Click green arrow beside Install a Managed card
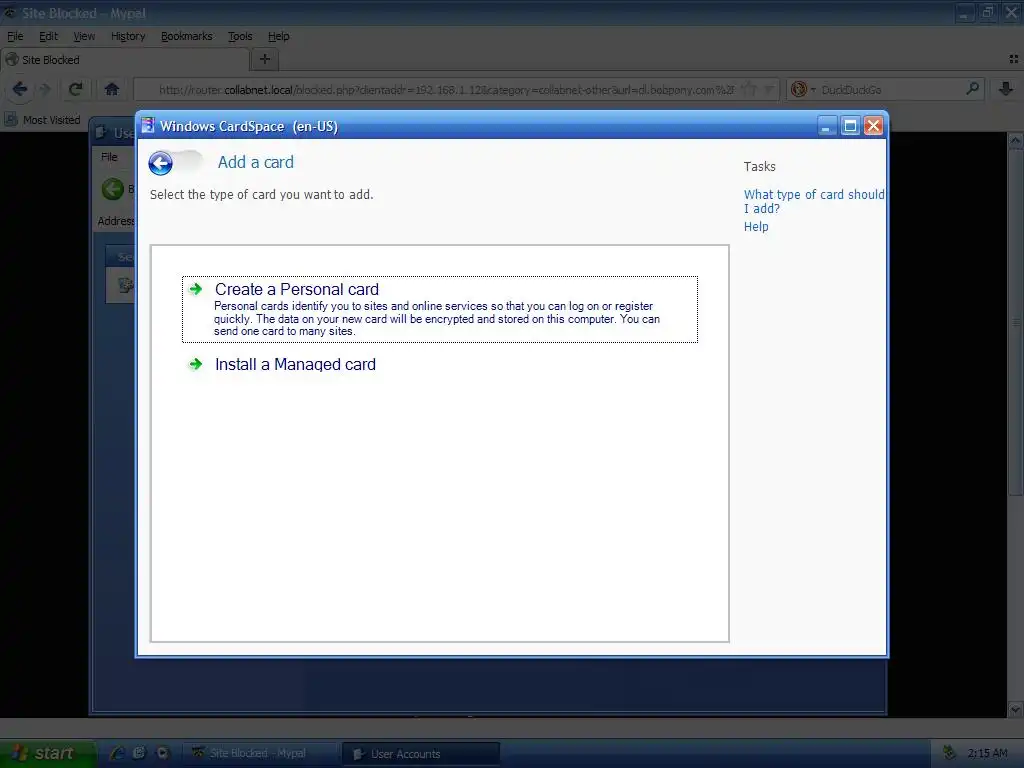This screenshot has height=768, width=1024. [x=195, y=364]
